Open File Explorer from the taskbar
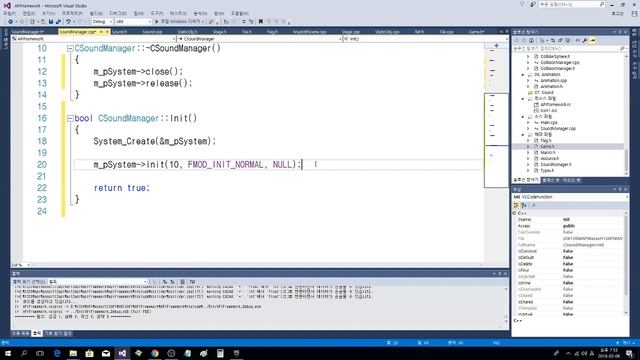 tap(73, 353)
